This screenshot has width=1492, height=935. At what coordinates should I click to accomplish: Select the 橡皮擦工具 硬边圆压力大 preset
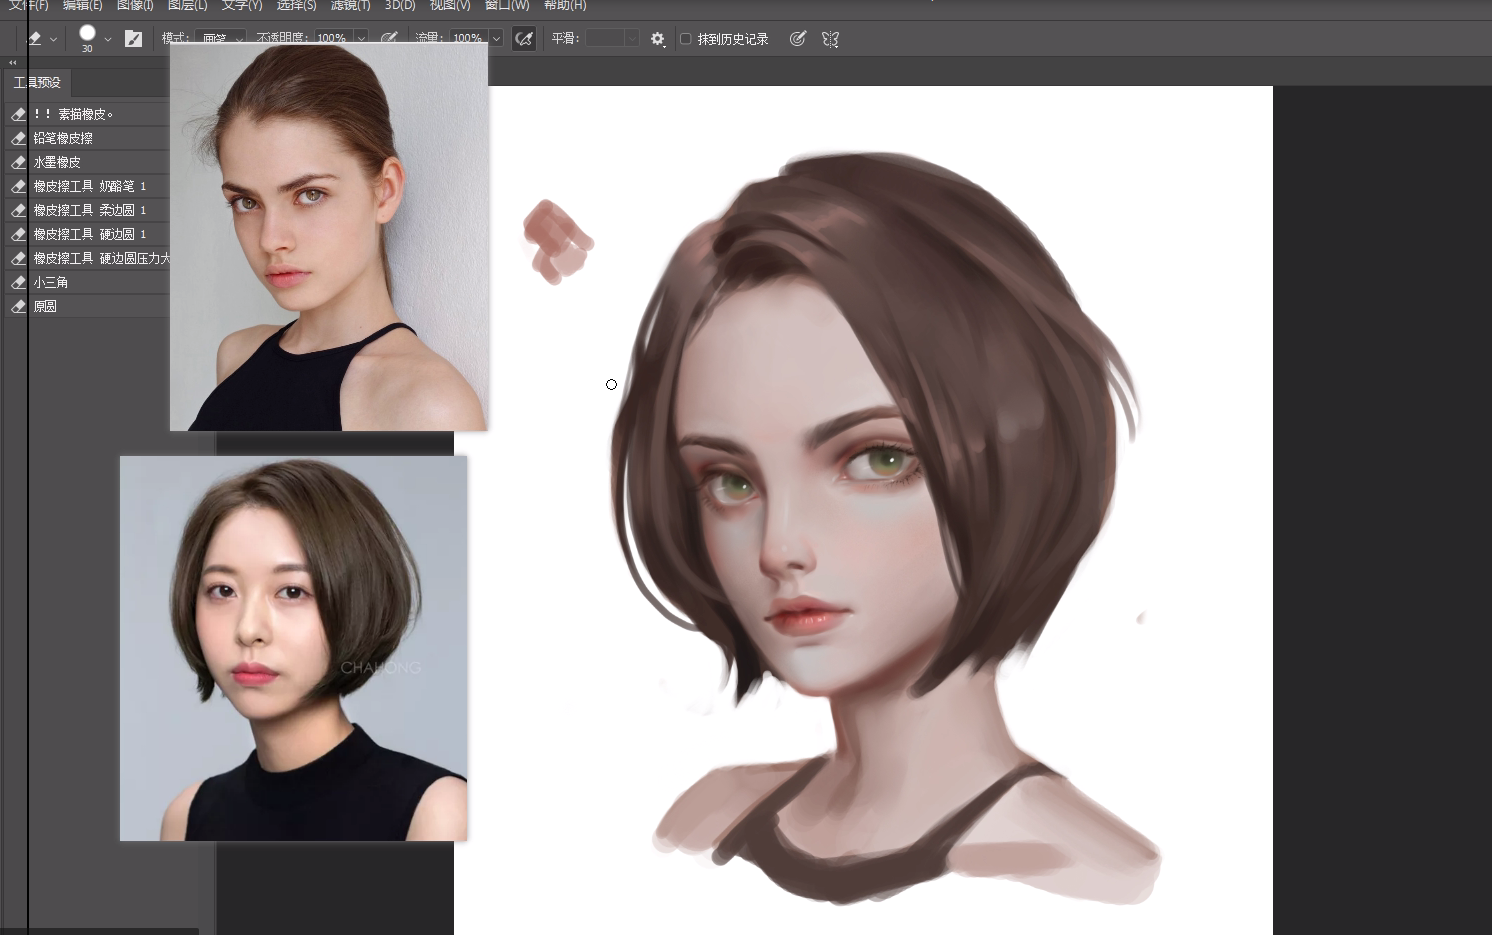point(89,258)
